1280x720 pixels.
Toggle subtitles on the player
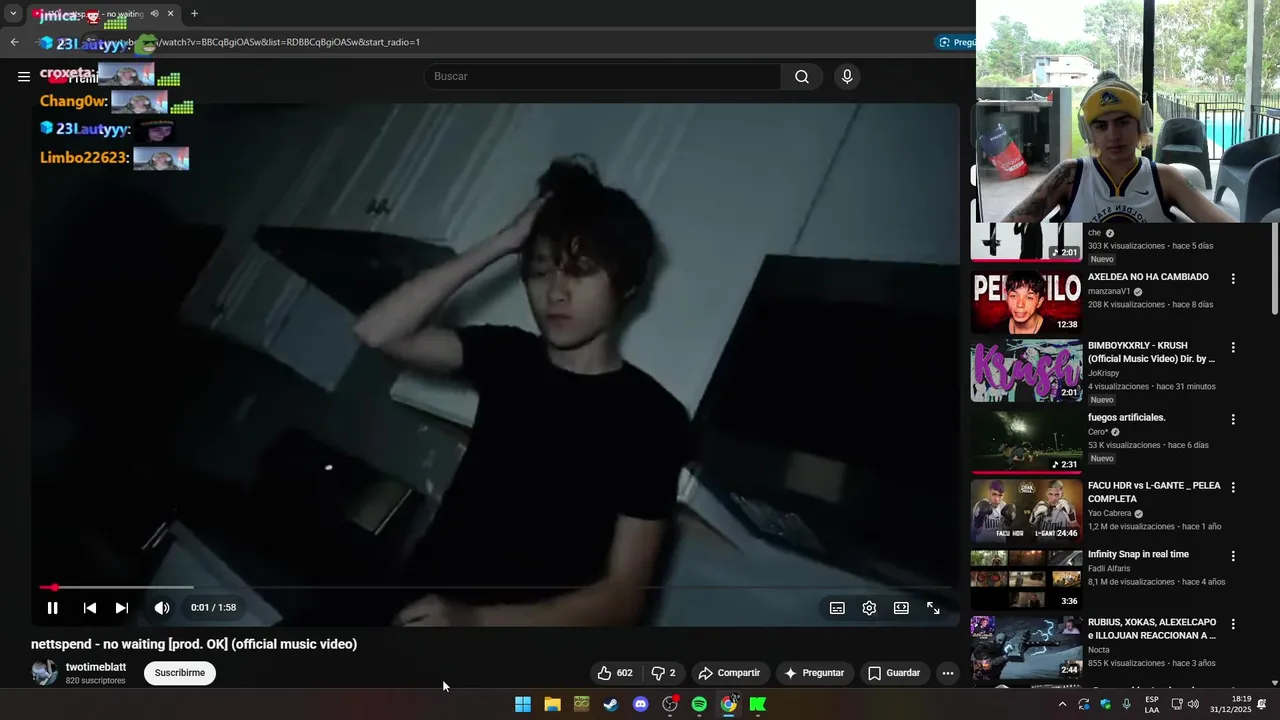(837, 608)
